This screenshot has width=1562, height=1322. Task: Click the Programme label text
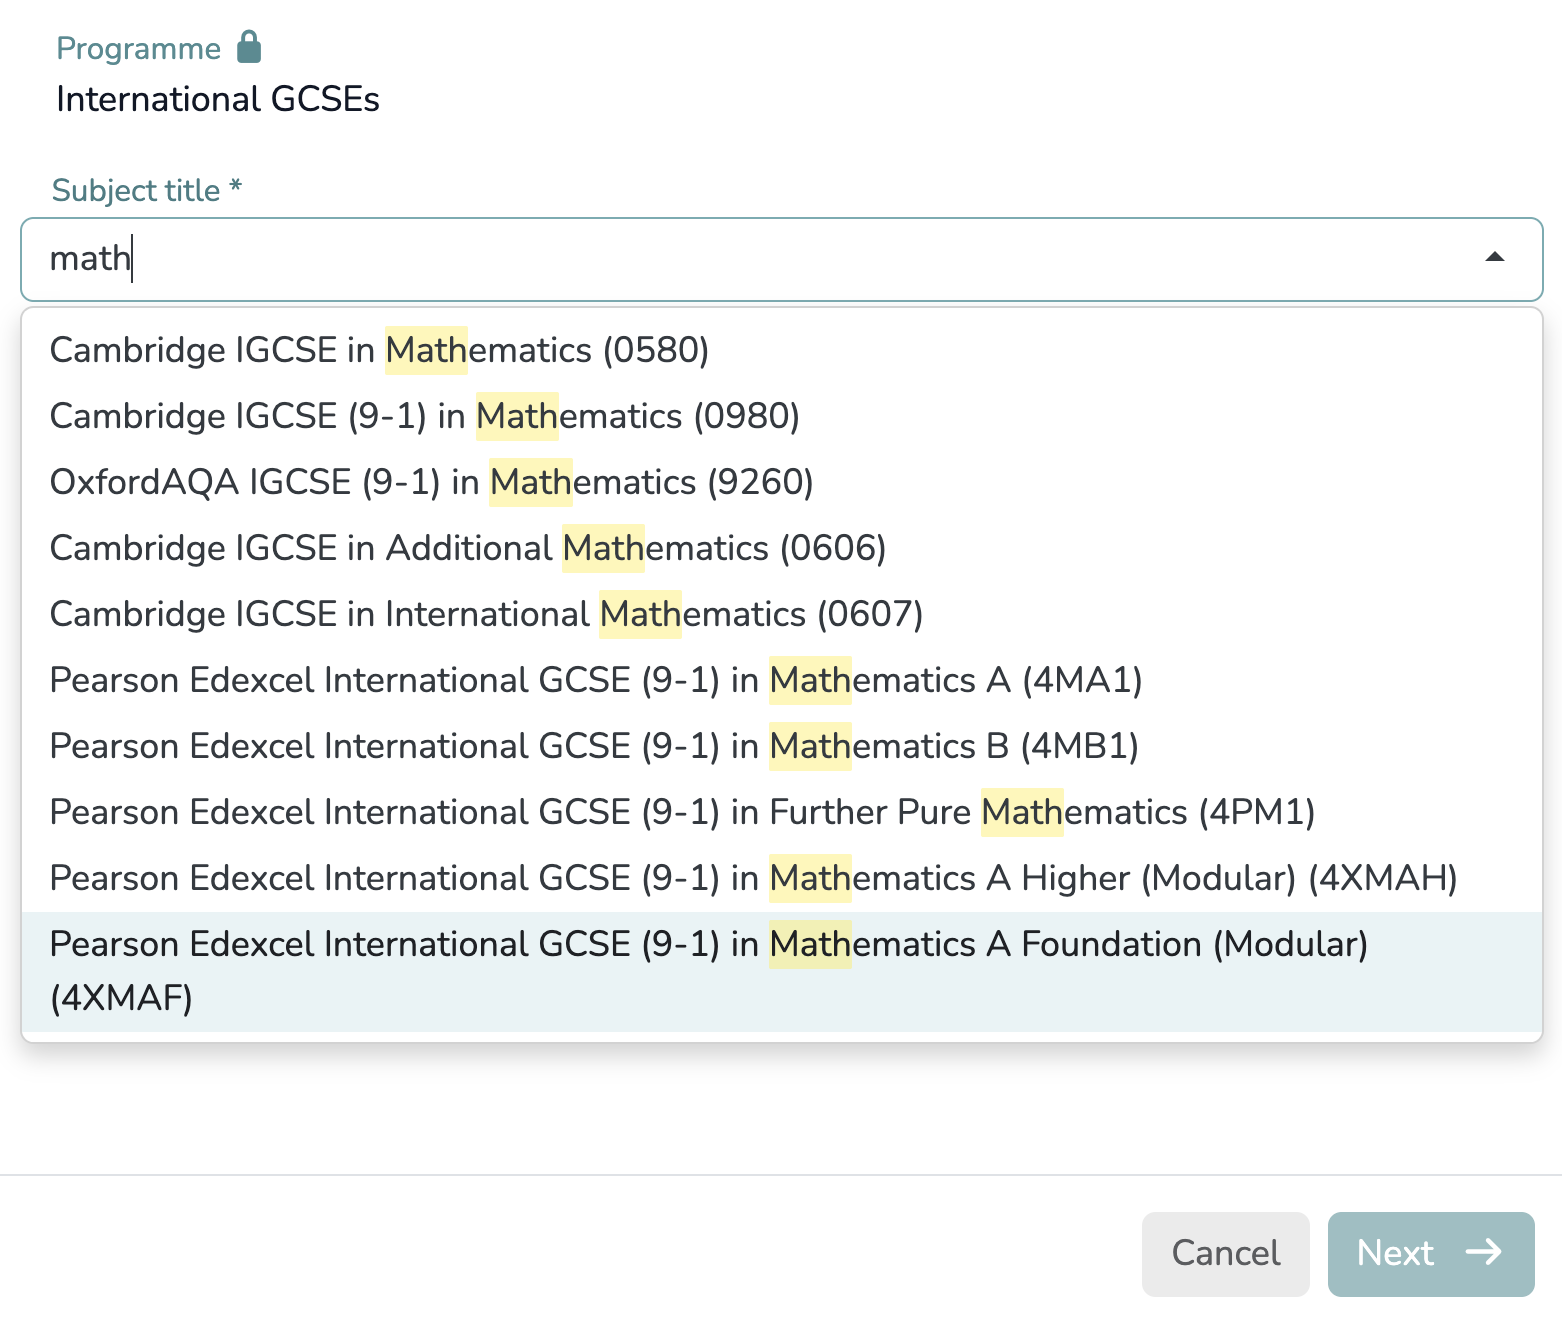click(138, 48)
